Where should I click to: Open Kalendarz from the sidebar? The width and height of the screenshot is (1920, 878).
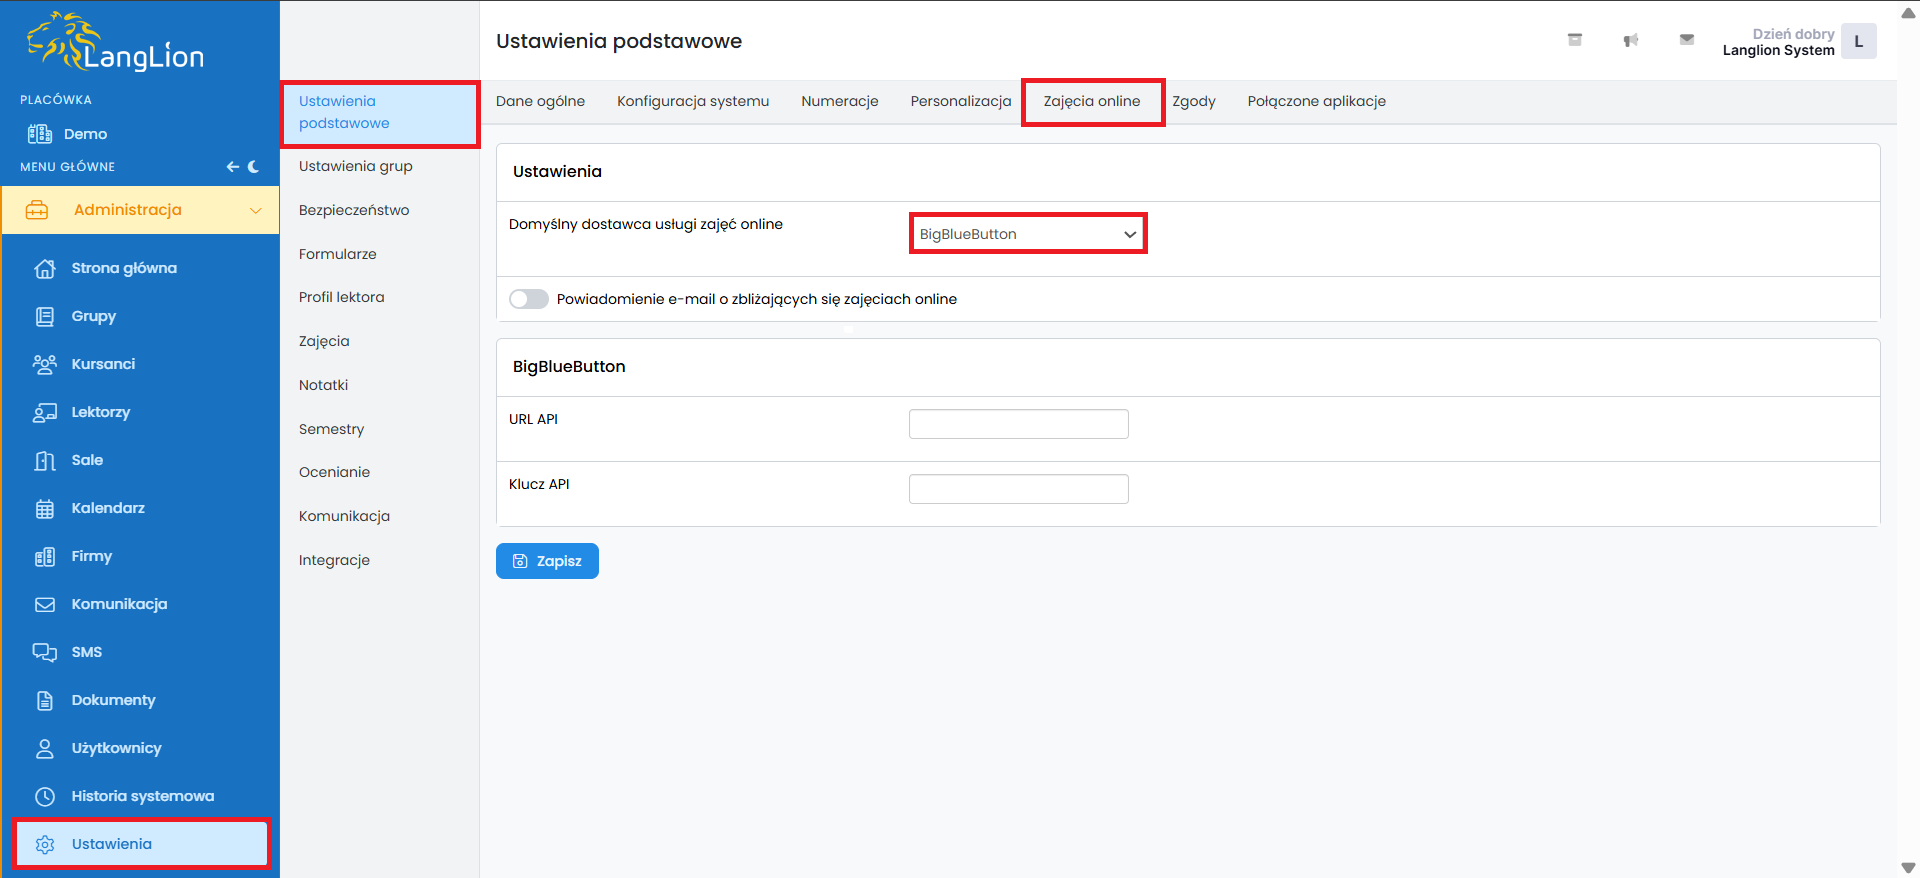(108, 508)
